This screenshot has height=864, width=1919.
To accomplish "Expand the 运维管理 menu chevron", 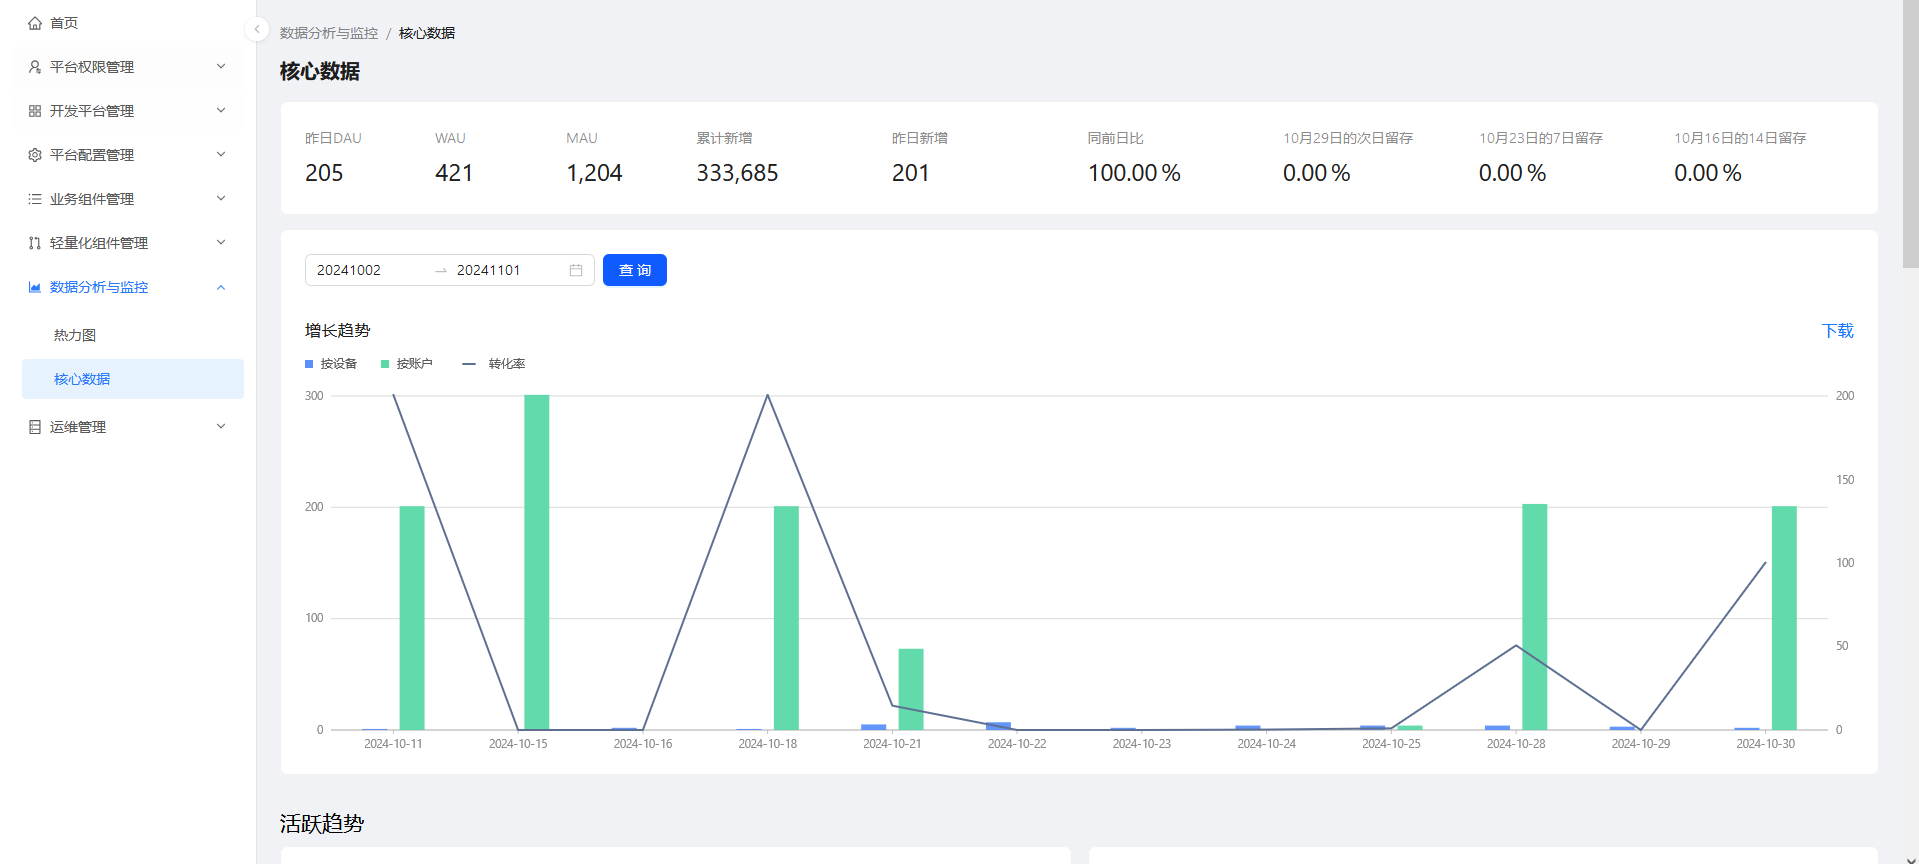I will [x=221, y=427].
